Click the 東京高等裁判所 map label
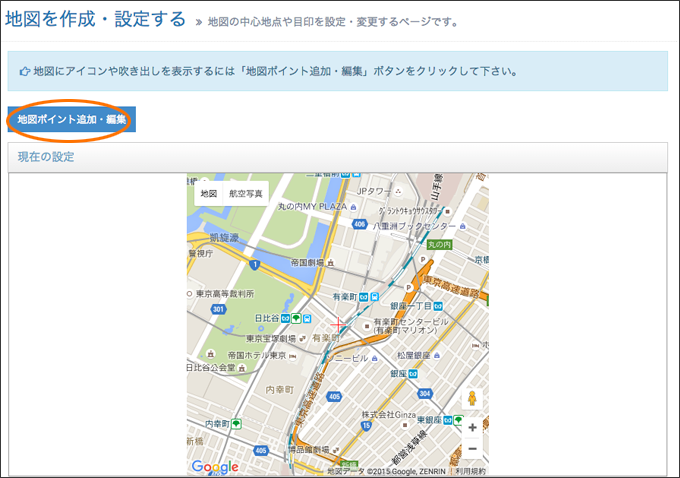Screen dimensions: 680x478 225,294
